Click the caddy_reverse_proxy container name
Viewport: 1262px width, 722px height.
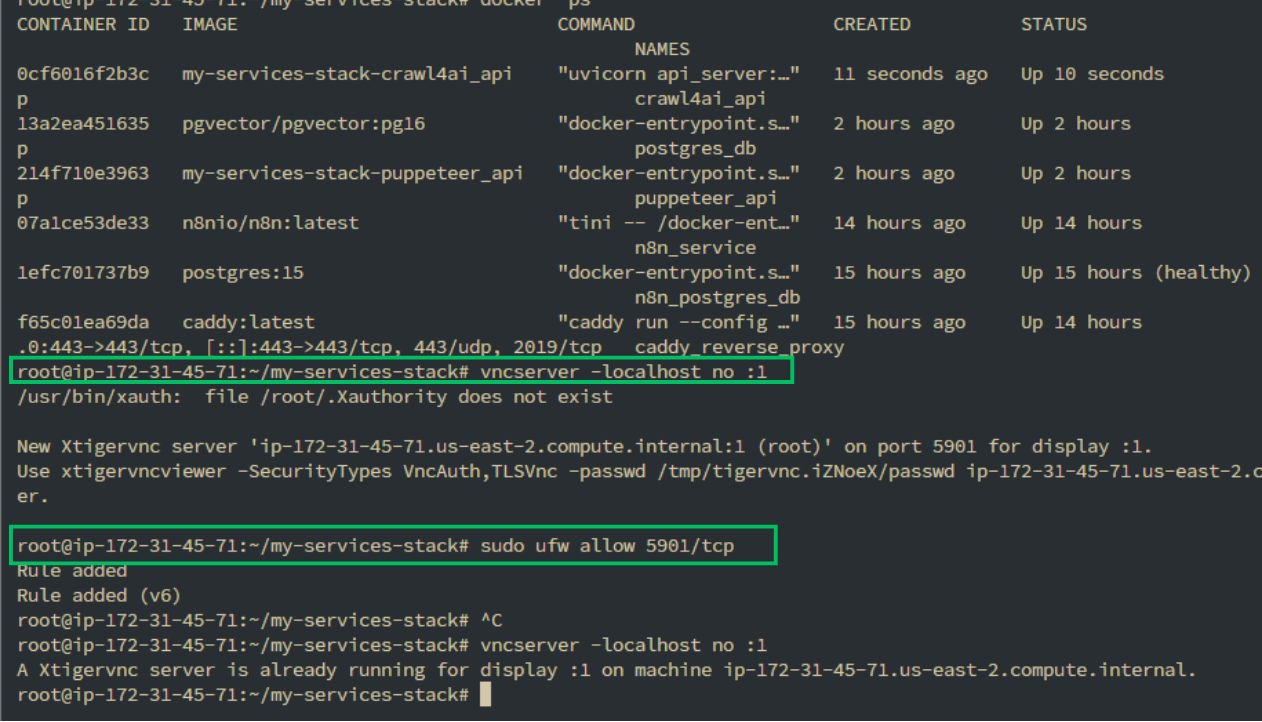coord(739,347)
